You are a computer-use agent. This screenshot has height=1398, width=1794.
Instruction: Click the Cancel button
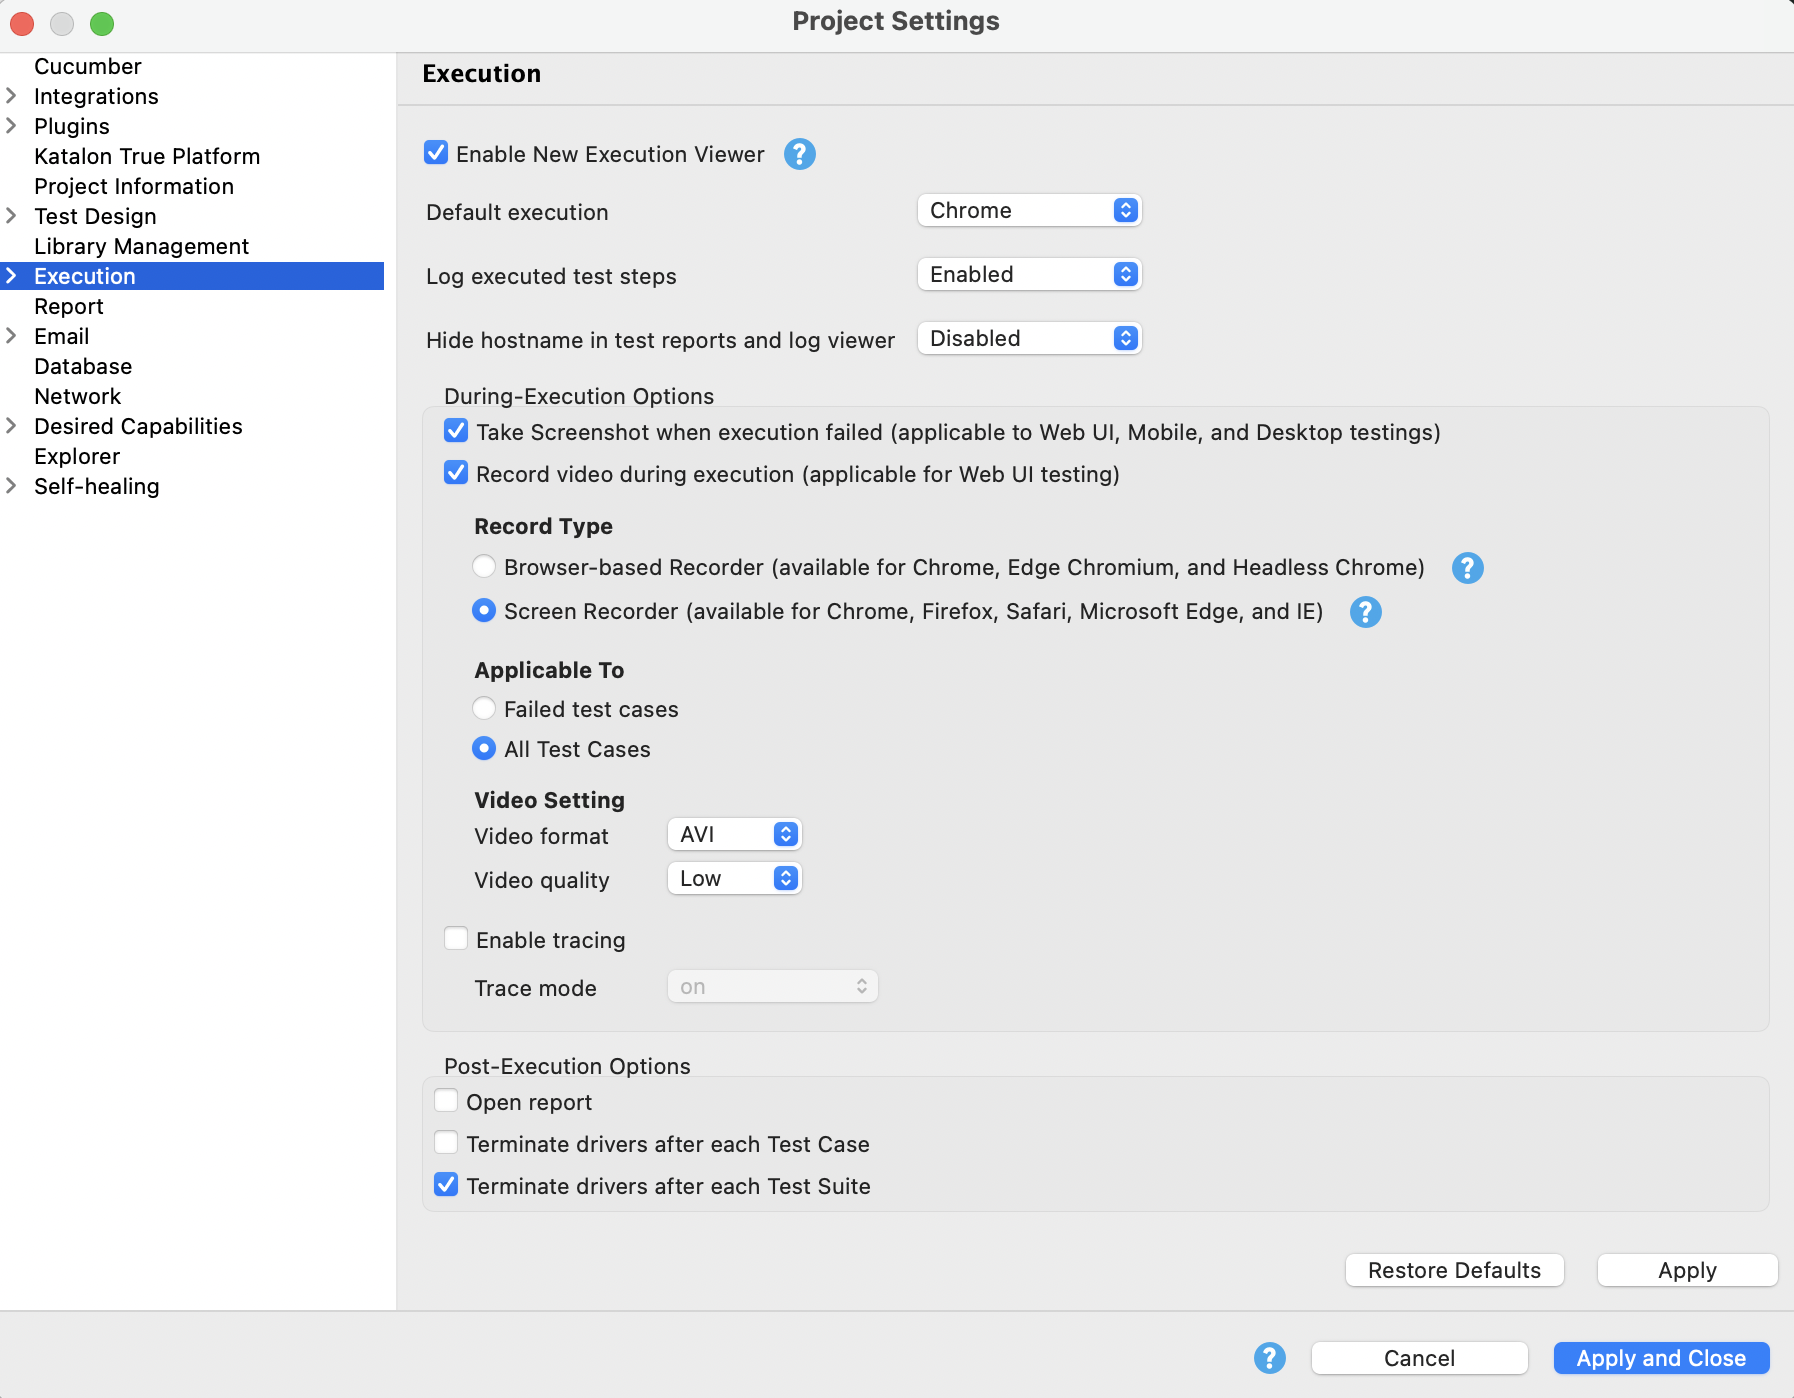(x=1419, y=1358)
